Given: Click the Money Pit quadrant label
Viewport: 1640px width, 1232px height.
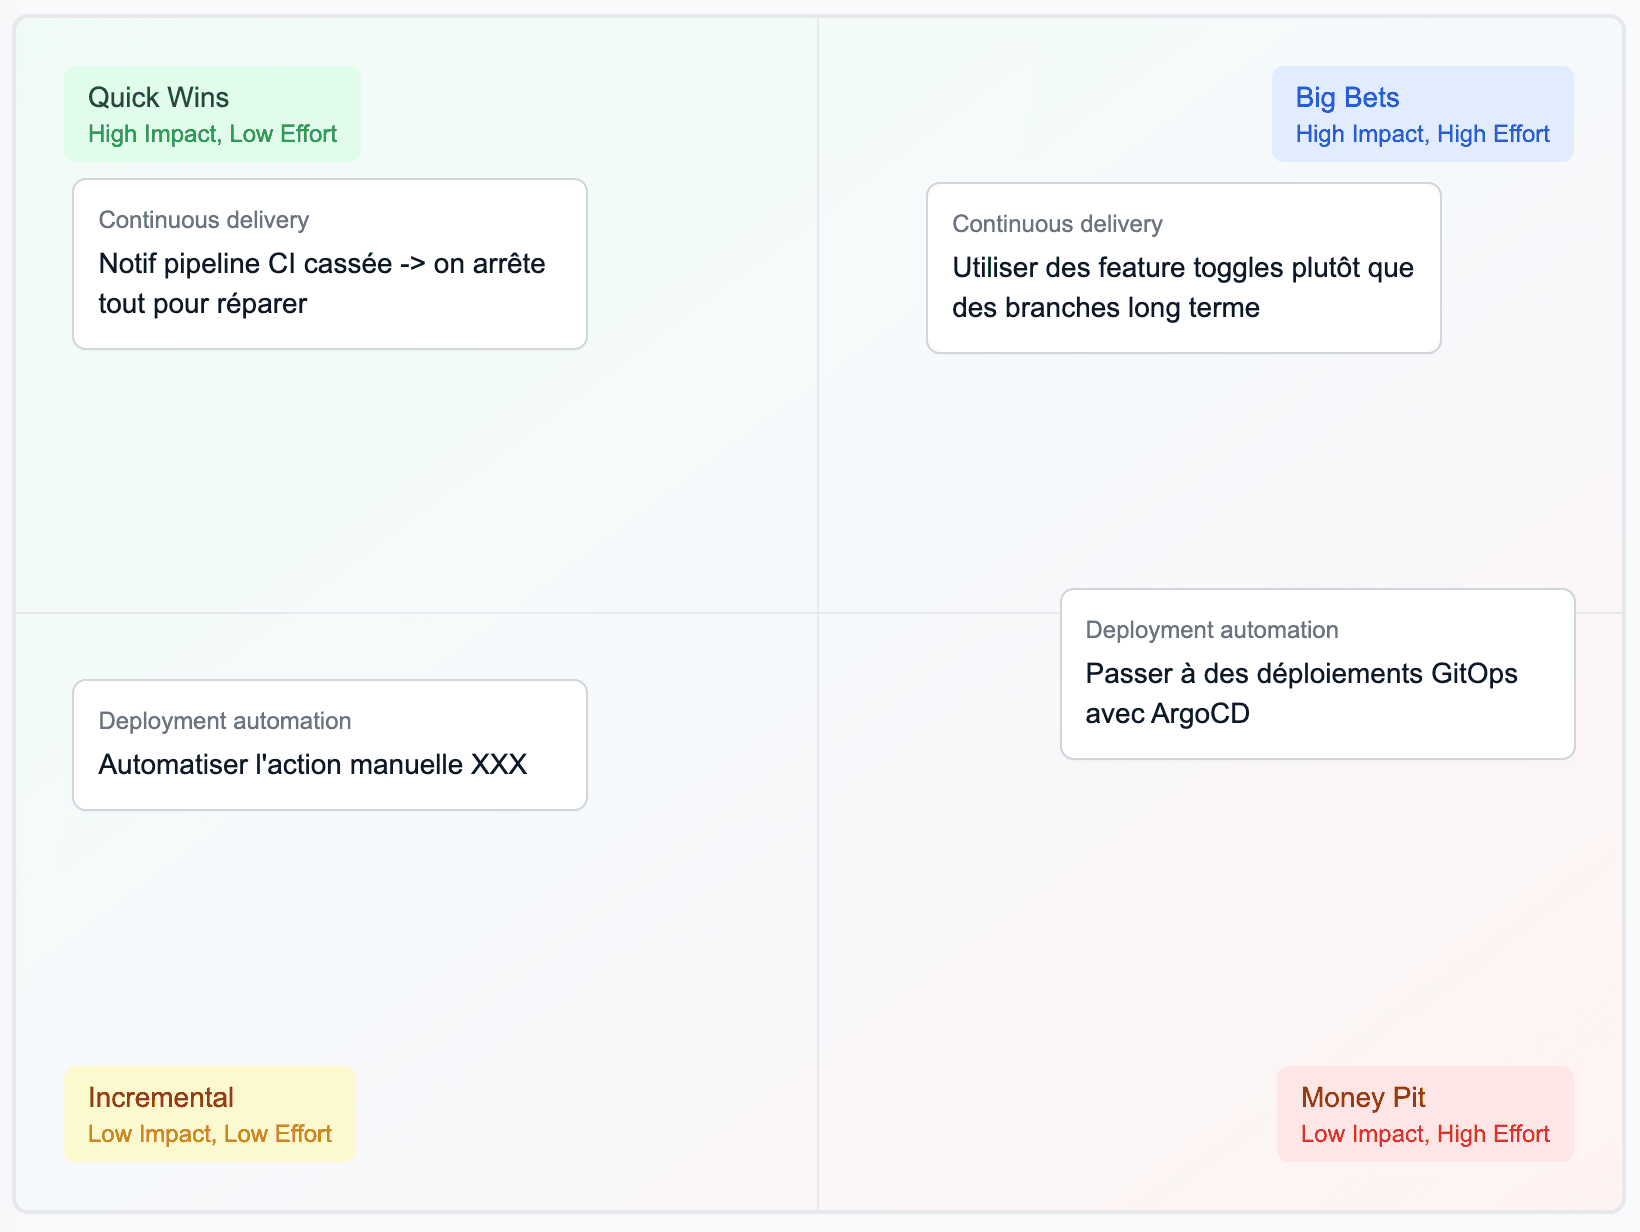Looking at the screenshot, I should (x=1425, y=1114).
